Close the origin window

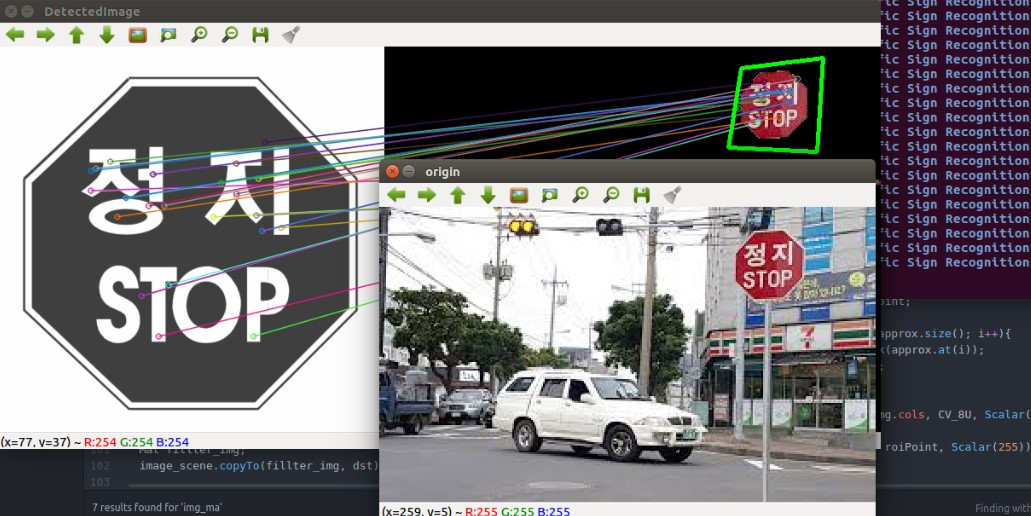[x=393, y=172]
